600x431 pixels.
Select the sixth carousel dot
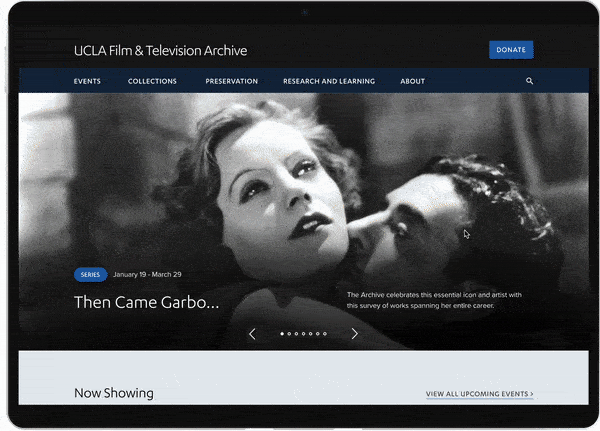[x=318, y=334]
